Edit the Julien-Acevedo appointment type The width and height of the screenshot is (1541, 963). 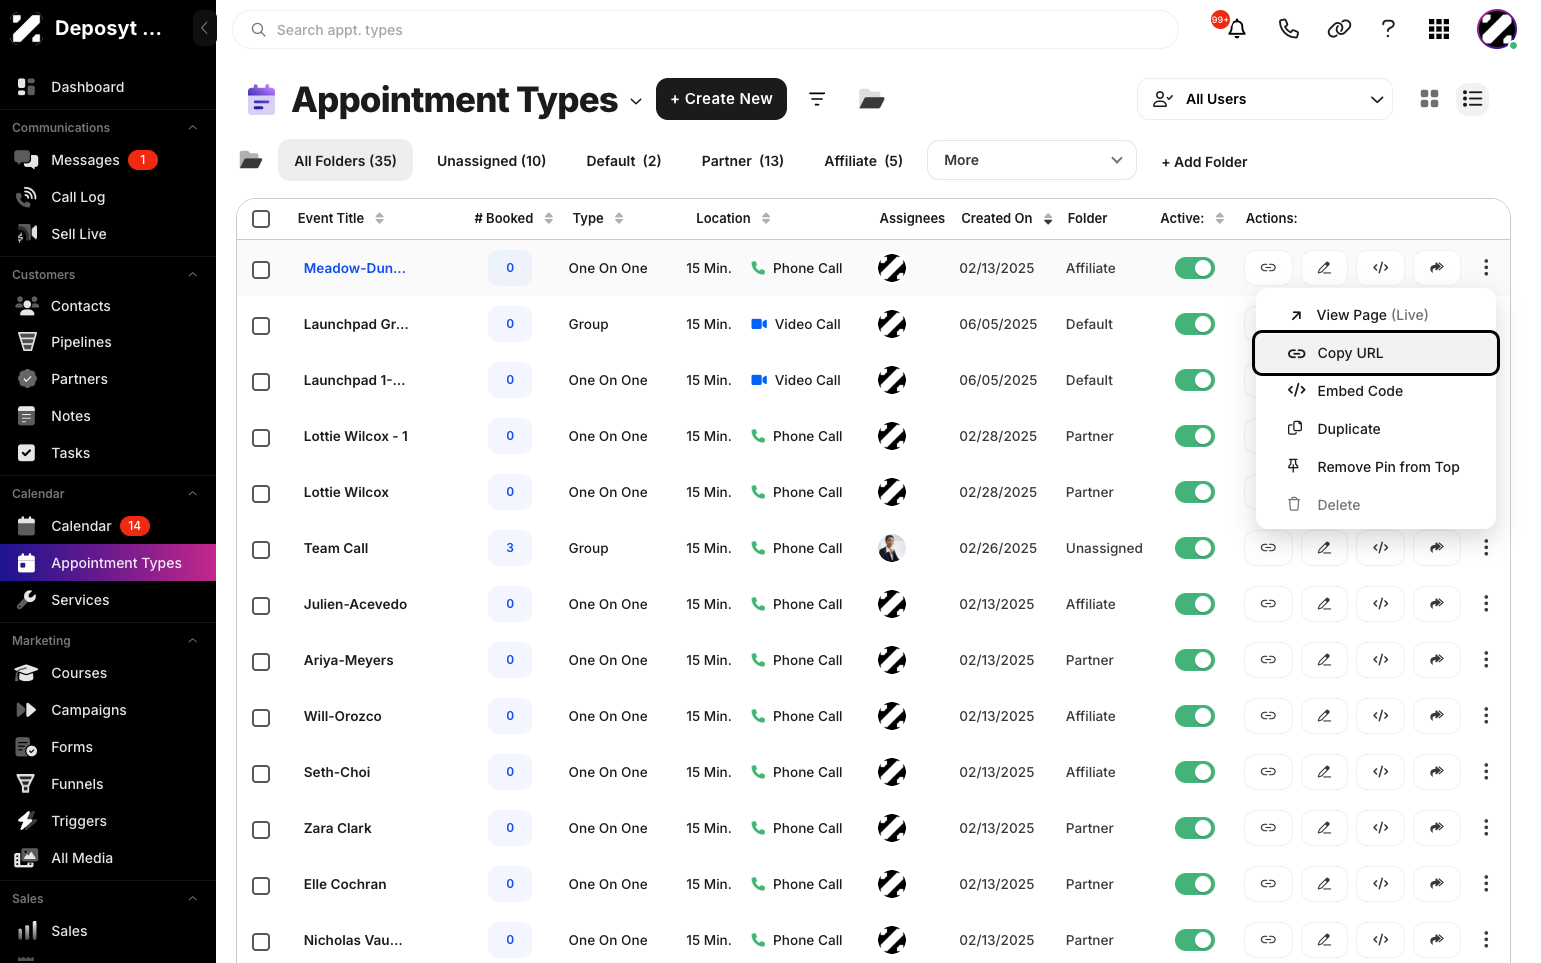point(1324,604)
